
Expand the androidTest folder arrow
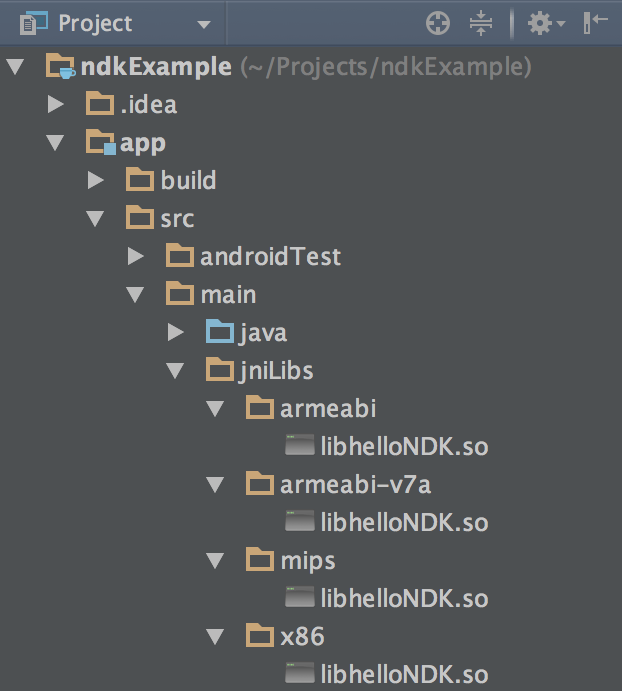point(135,257)
